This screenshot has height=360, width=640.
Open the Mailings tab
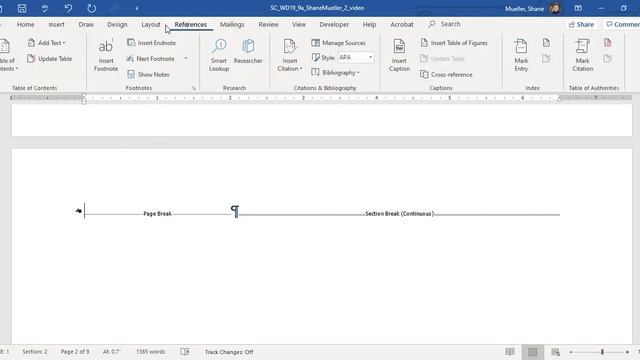point(232,24)
